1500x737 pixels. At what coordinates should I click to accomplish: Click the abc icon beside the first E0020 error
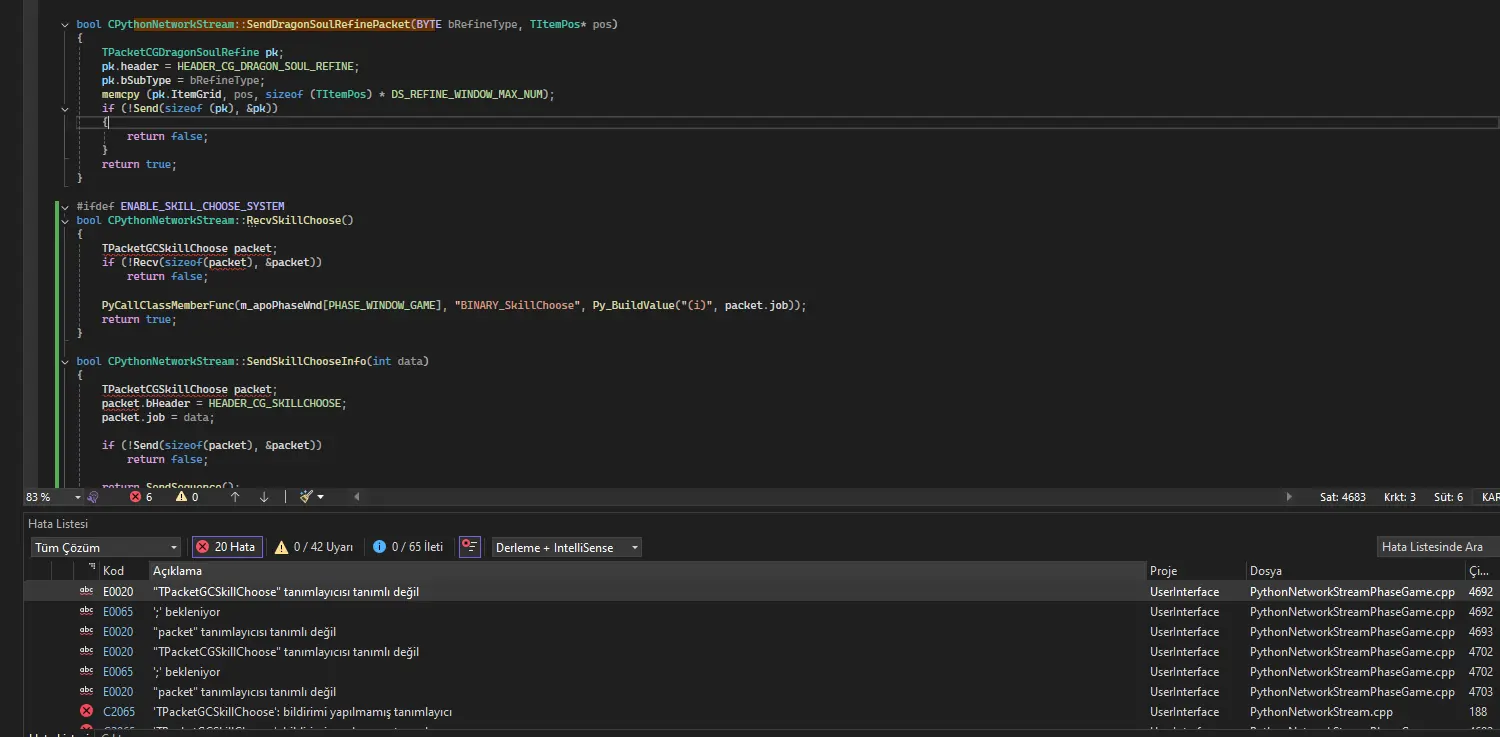pos(86,591)
